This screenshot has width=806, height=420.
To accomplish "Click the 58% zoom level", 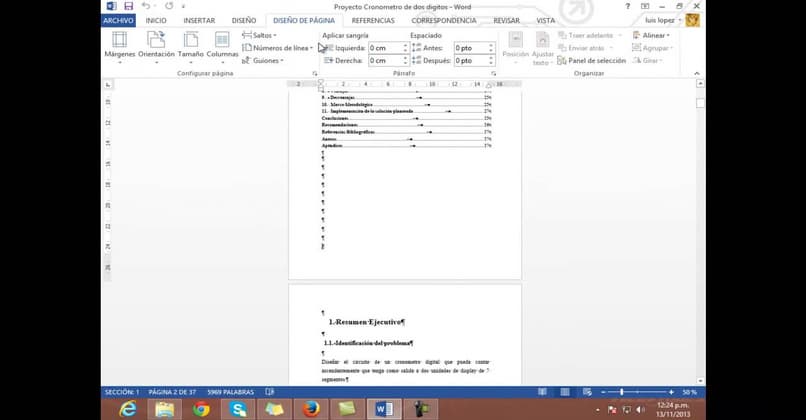I will click(x=689, y=392).
